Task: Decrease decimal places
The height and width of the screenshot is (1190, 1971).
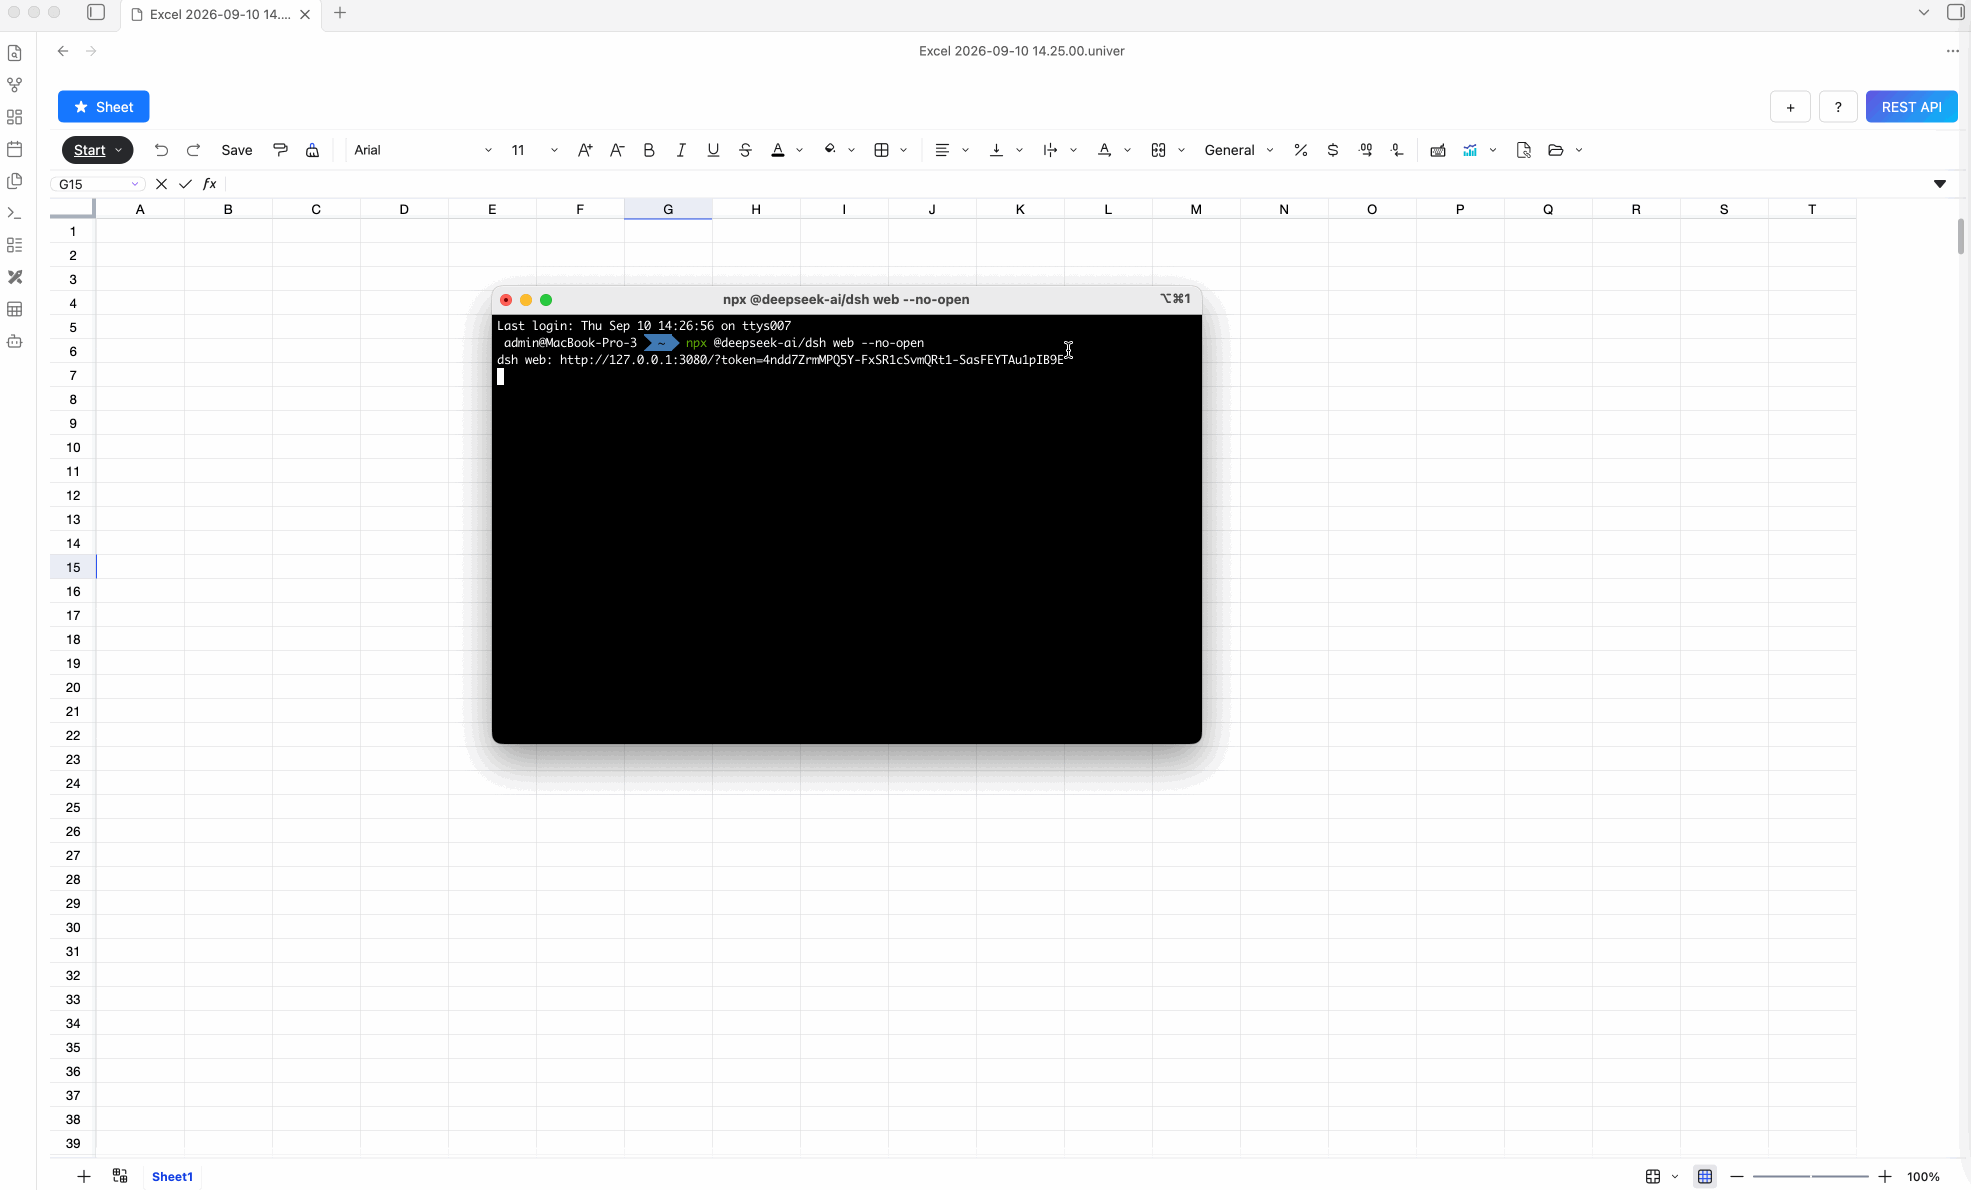Action: [x=1397, y=150]
